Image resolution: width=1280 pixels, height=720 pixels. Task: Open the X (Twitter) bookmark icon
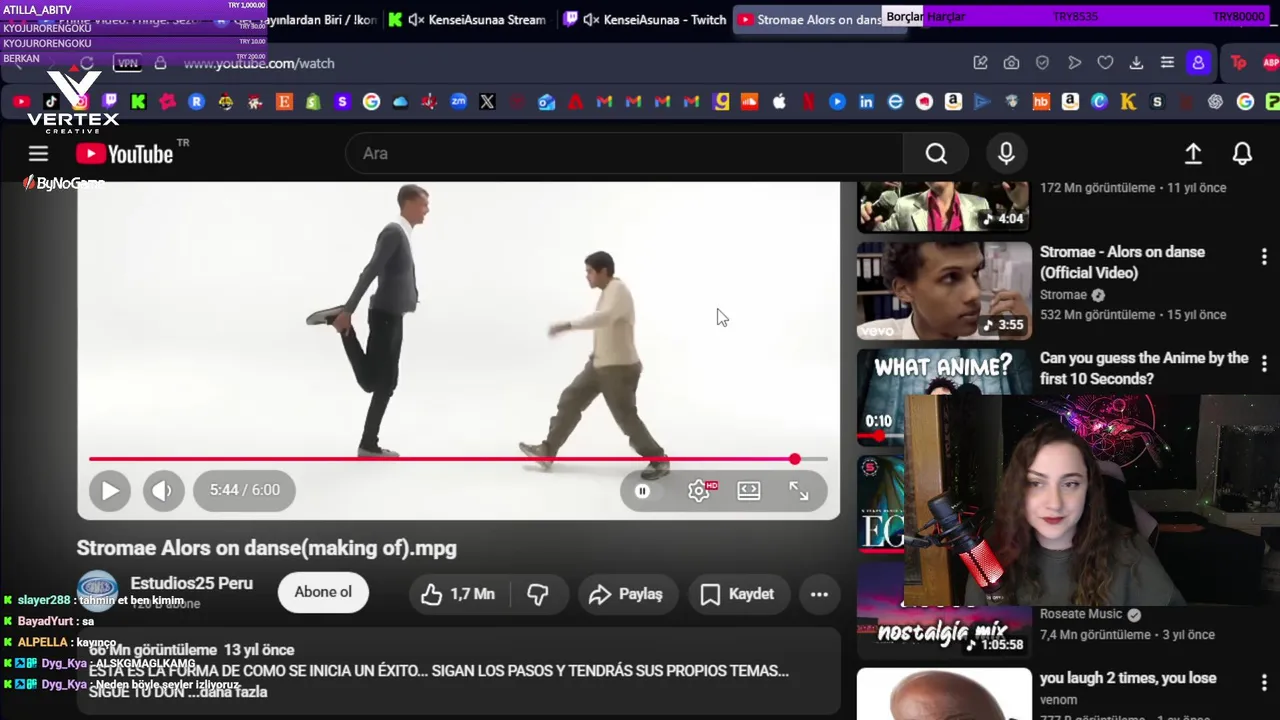point(487,101)
